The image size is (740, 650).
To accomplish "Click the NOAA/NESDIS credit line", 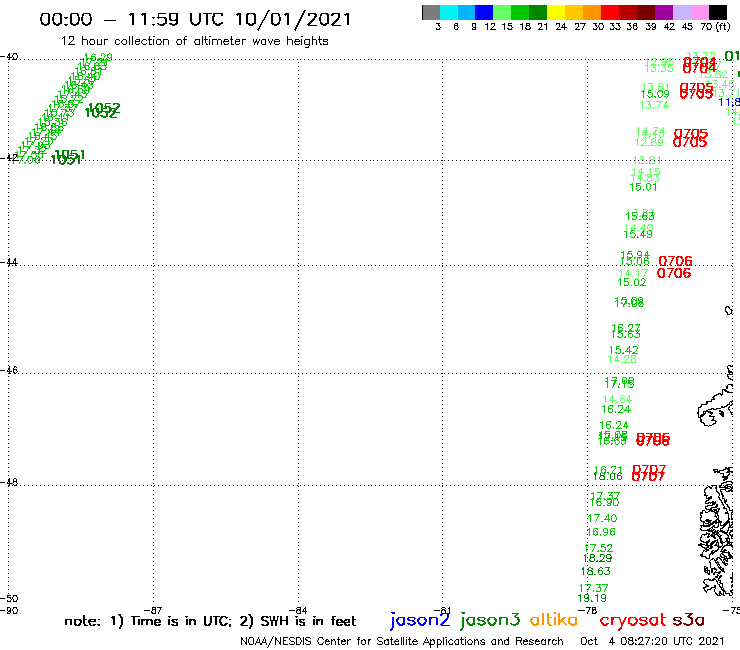I will point(402,641).
